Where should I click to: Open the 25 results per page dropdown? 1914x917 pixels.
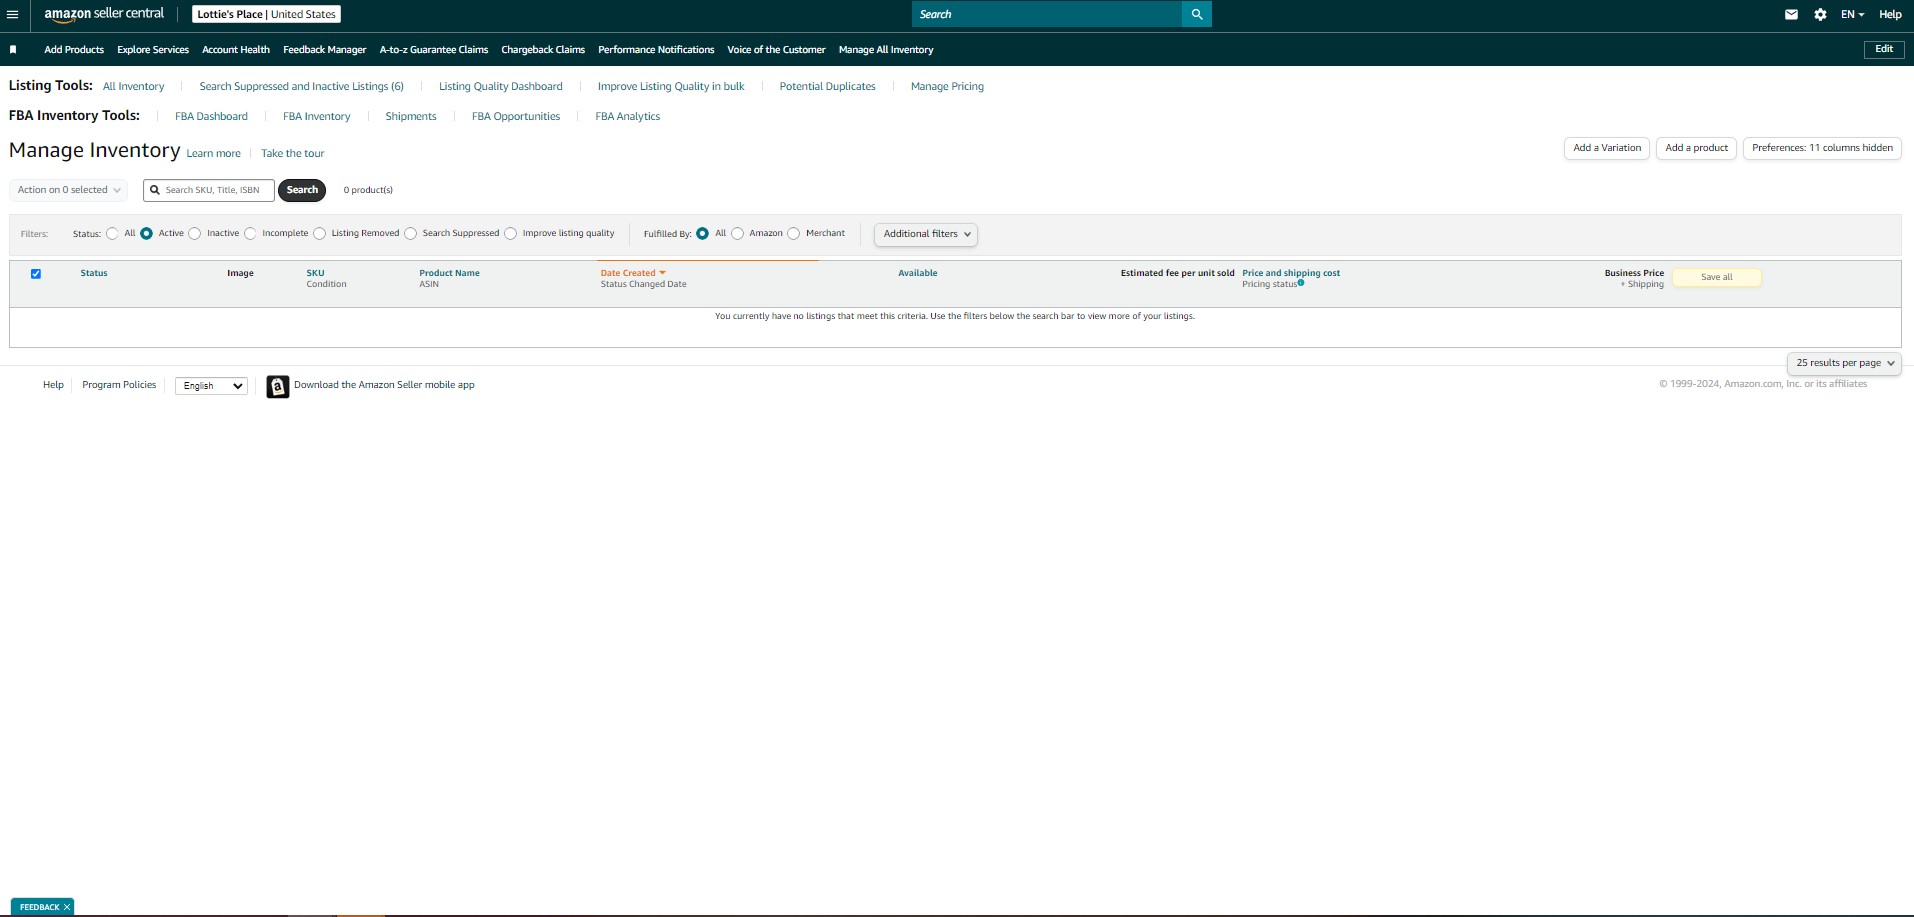[1844, 363]
